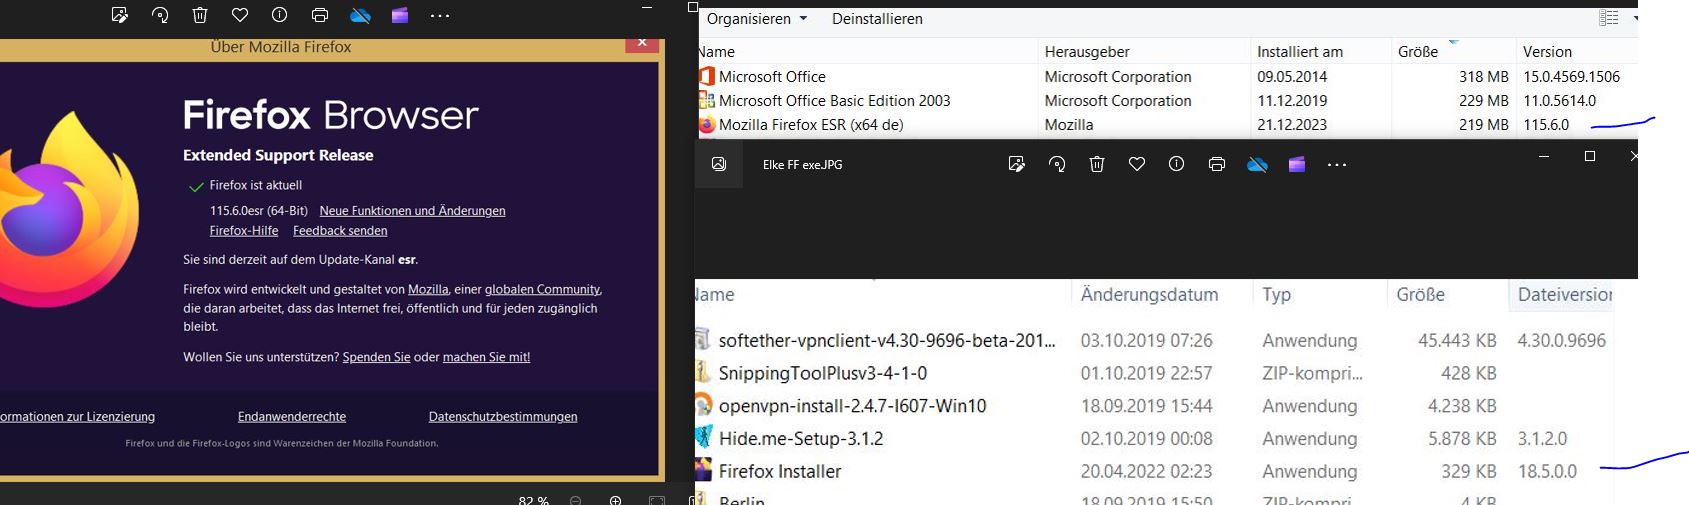Open the image editor in the left Photos window
The height and width of the screenshot is (505, 1689).
[120, 15]
